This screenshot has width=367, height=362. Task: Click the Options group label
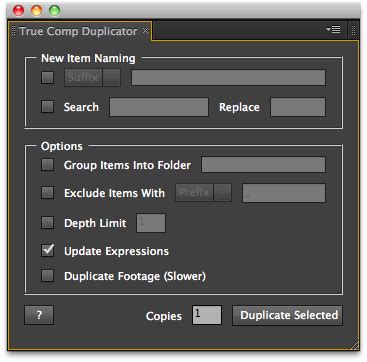62,146
